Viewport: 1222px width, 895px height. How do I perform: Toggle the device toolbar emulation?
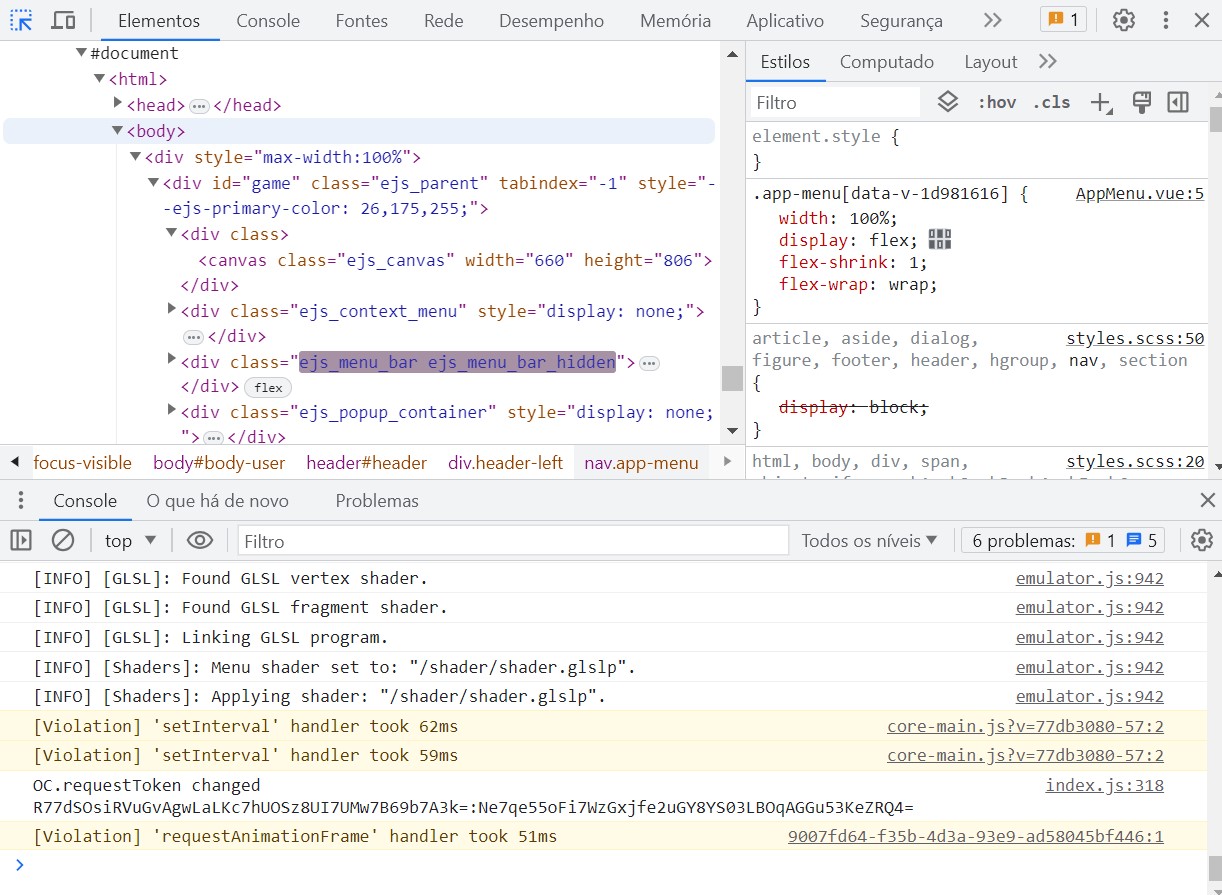[62, 20]
